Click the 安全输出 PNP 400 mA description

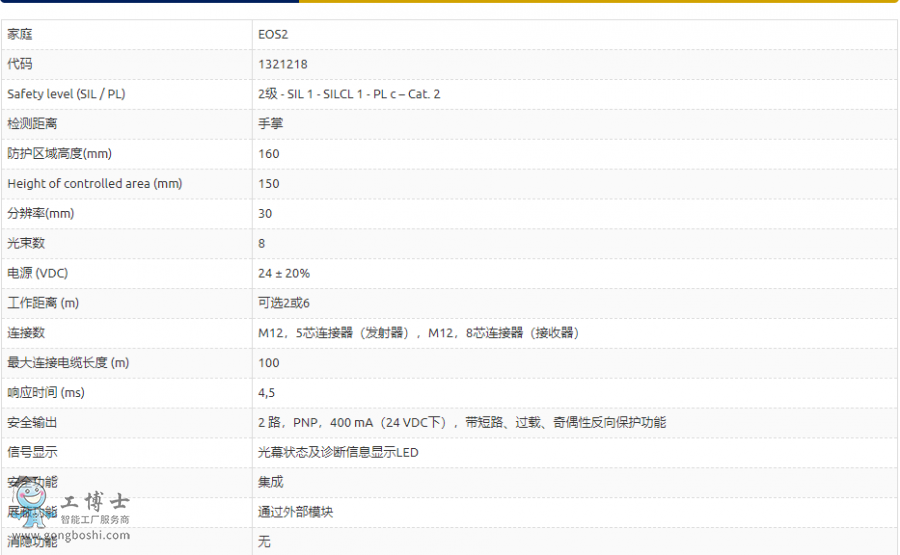(461, 423)
